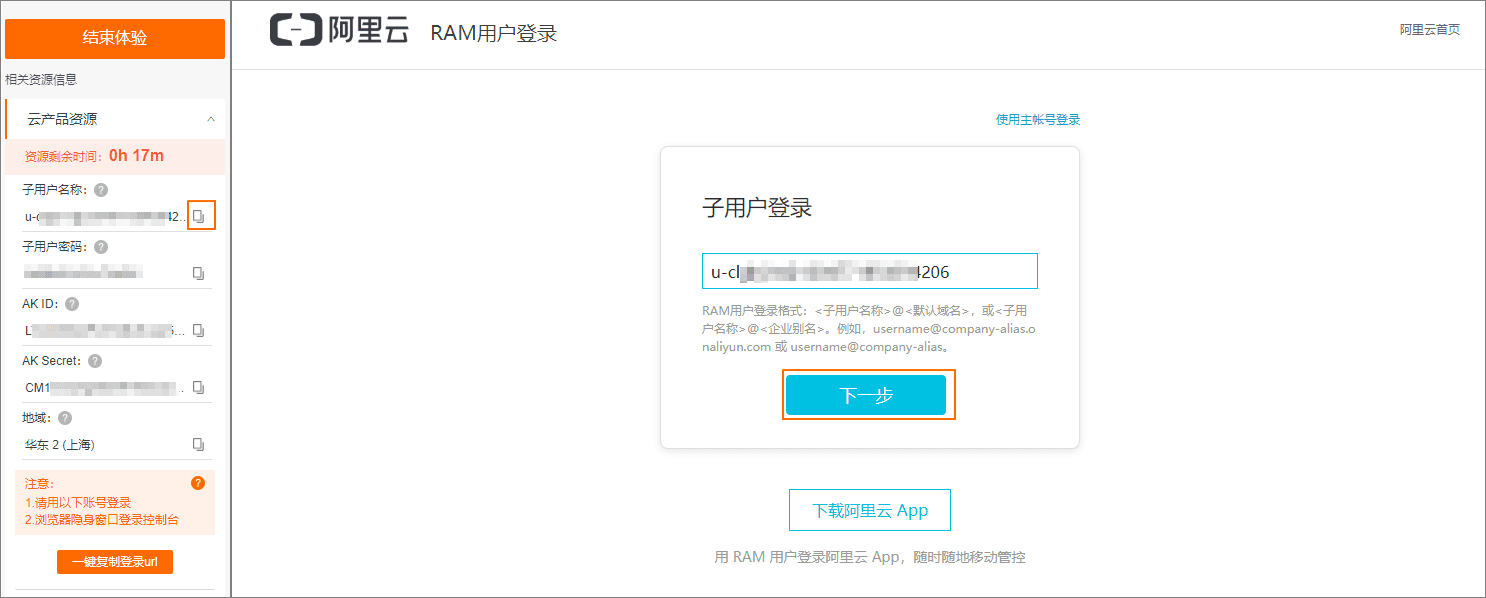
Task: Copy the 子用户密码 value
Action: [x=199, y=273]
